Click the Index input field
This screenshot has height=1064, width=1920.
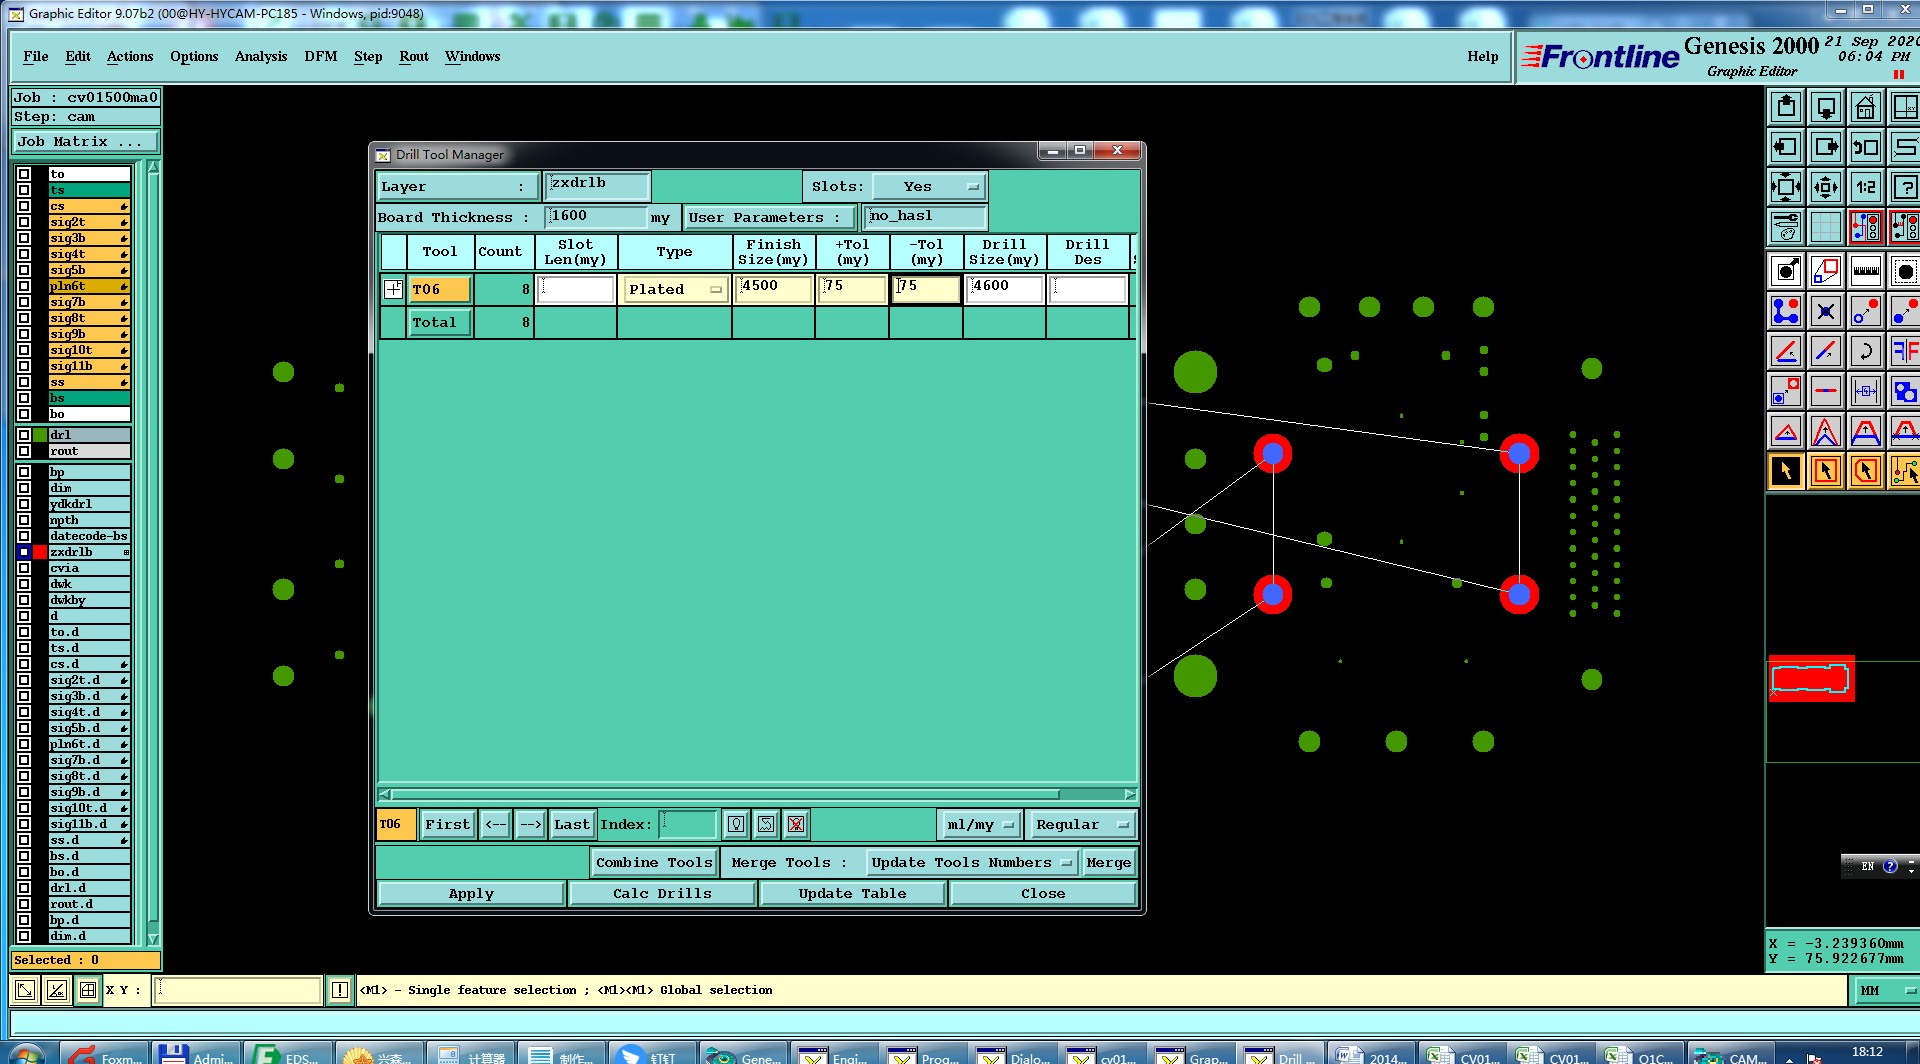click(689, 824)
